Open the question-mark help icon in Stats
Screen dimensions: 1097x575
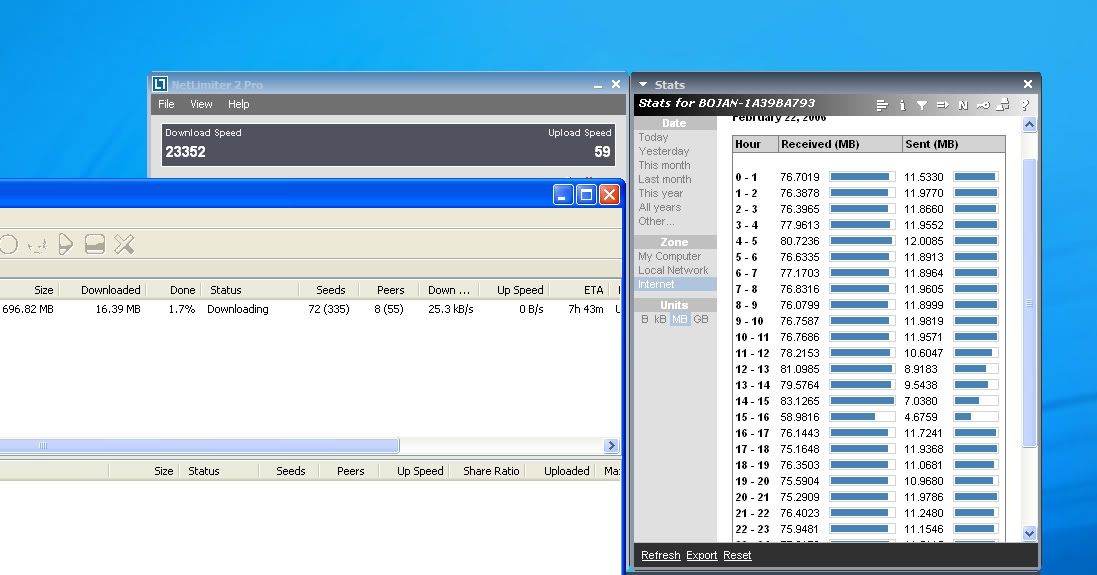pos(1025,105)
